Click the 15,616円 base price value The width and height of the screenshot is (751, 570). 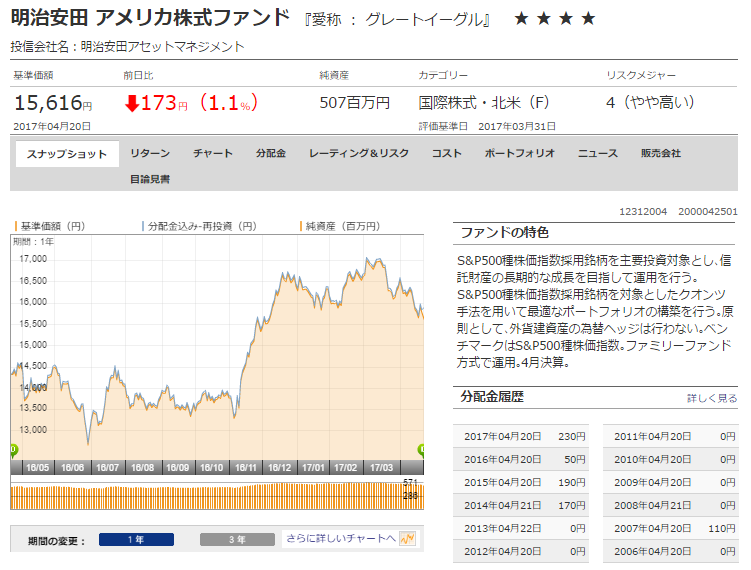pyautogui.click(x=53, y=103)
